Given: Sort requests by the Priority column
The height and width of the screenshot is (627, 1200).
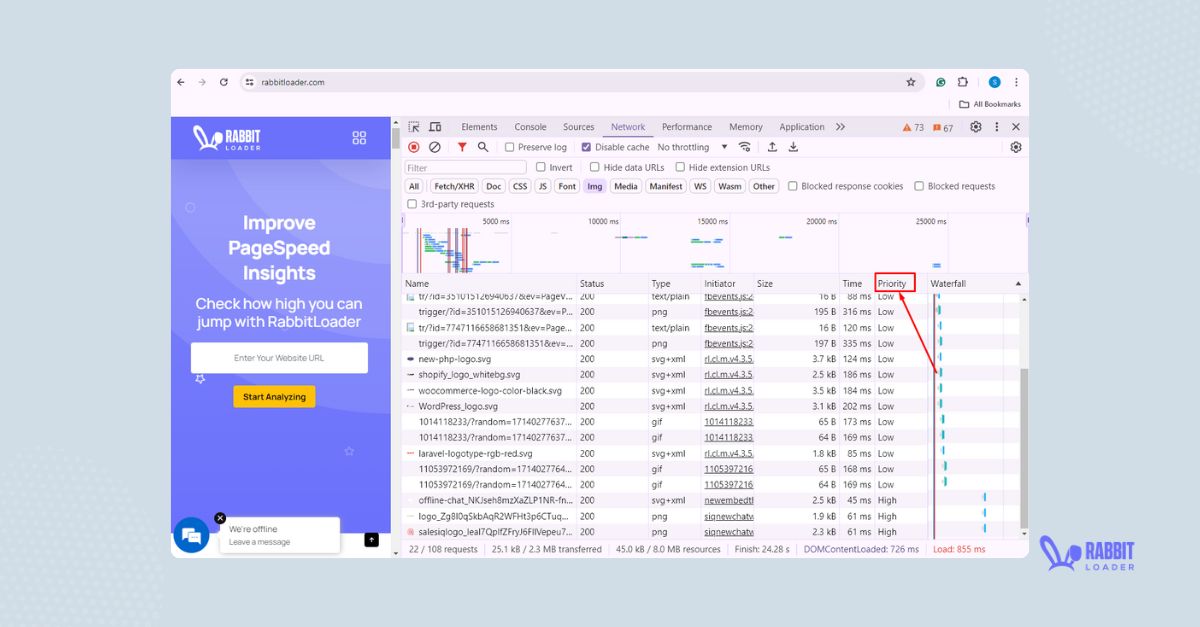Looking at the screenshot, I should pyautogui.click(x=893, y=283).
